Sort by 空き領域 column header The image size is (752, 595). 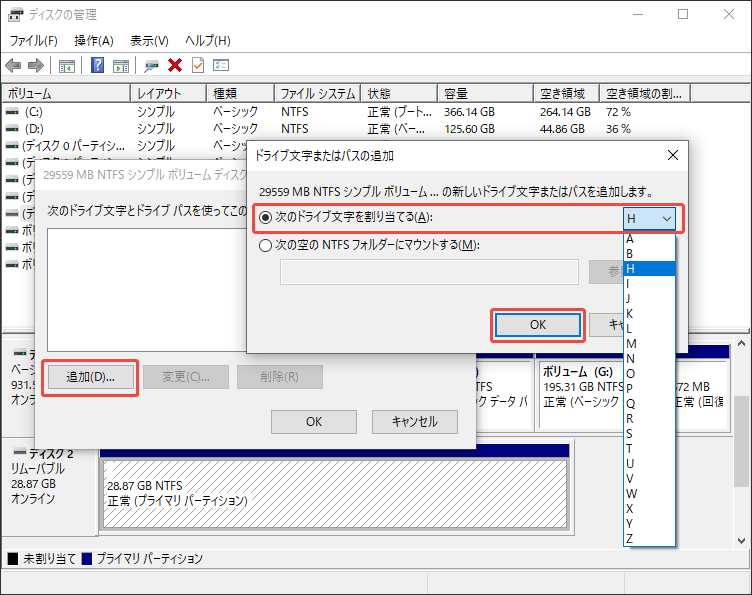566,93
